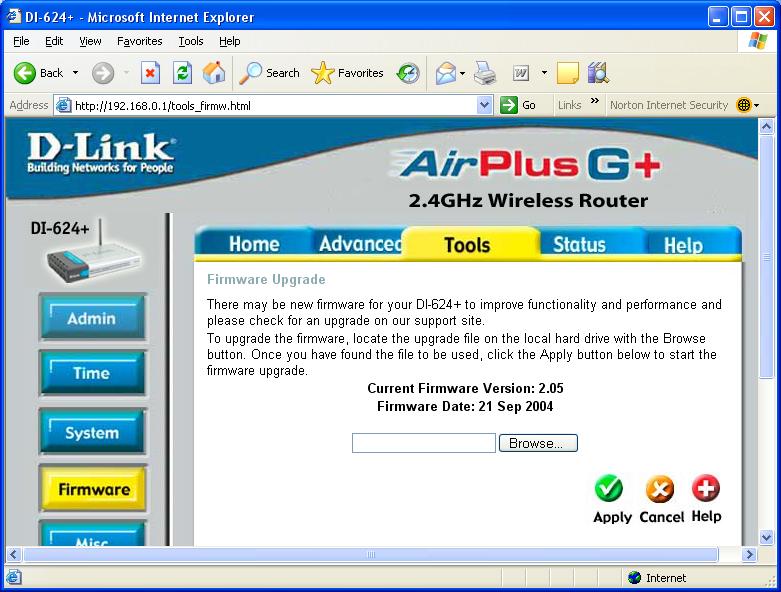The height and width of the screenshot is (592, 781).
Task: Switch to the Advanced tab
Action: point(360,243)
